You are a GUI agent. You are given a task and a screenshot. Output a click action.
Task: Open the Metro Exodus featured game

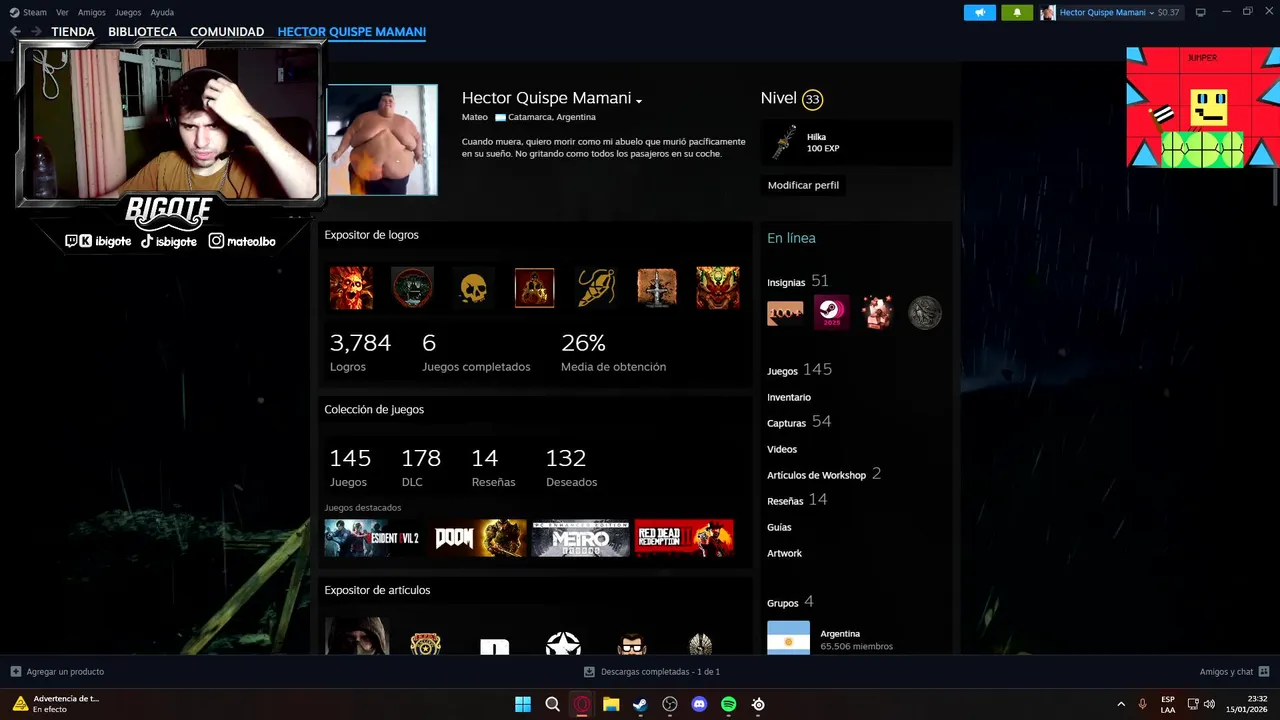point(581,538)
